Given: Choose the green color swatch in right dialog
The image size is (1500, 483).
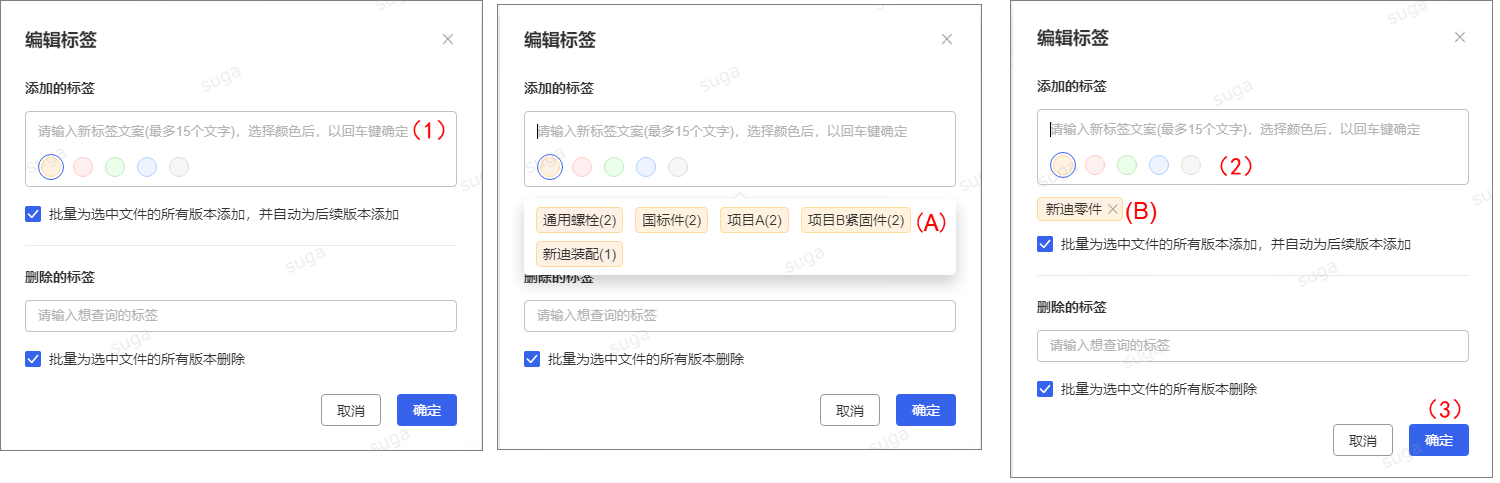Looking at the screenshot, I should click(1127, 165).
